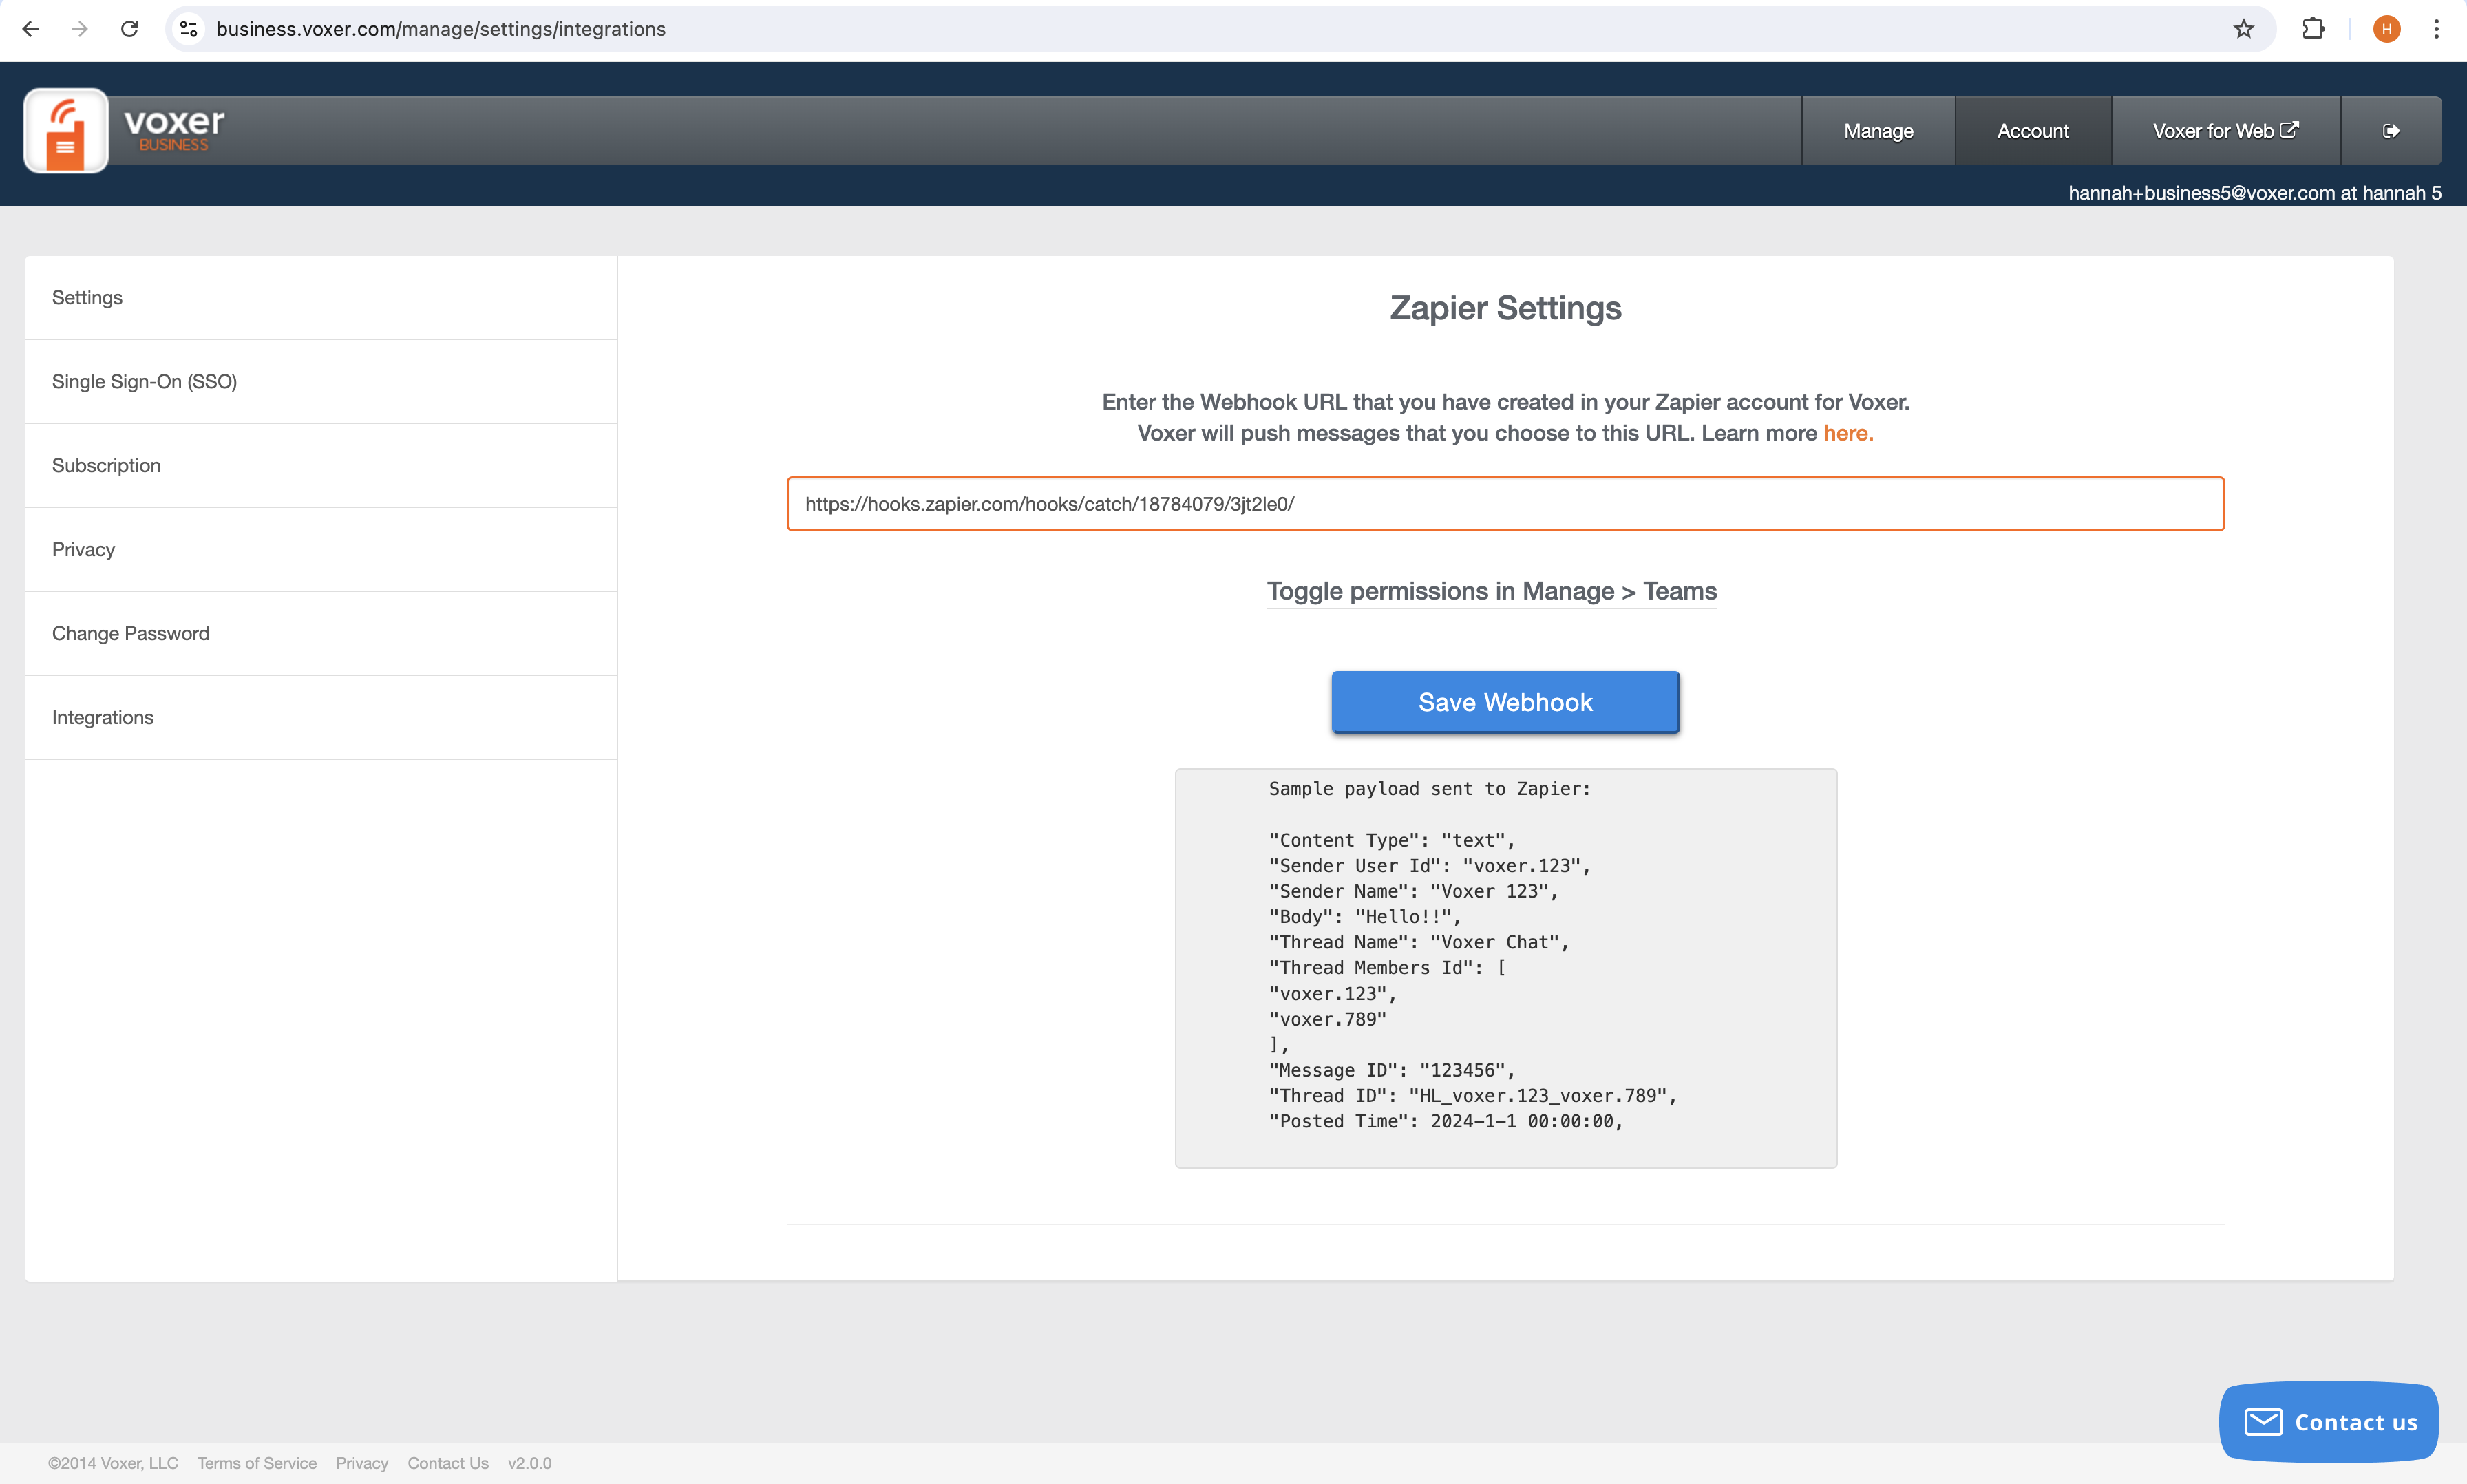The image size is (2467, 1484).
Task: Select Privacy in the sidebar
Action: (x=321, y=550)
